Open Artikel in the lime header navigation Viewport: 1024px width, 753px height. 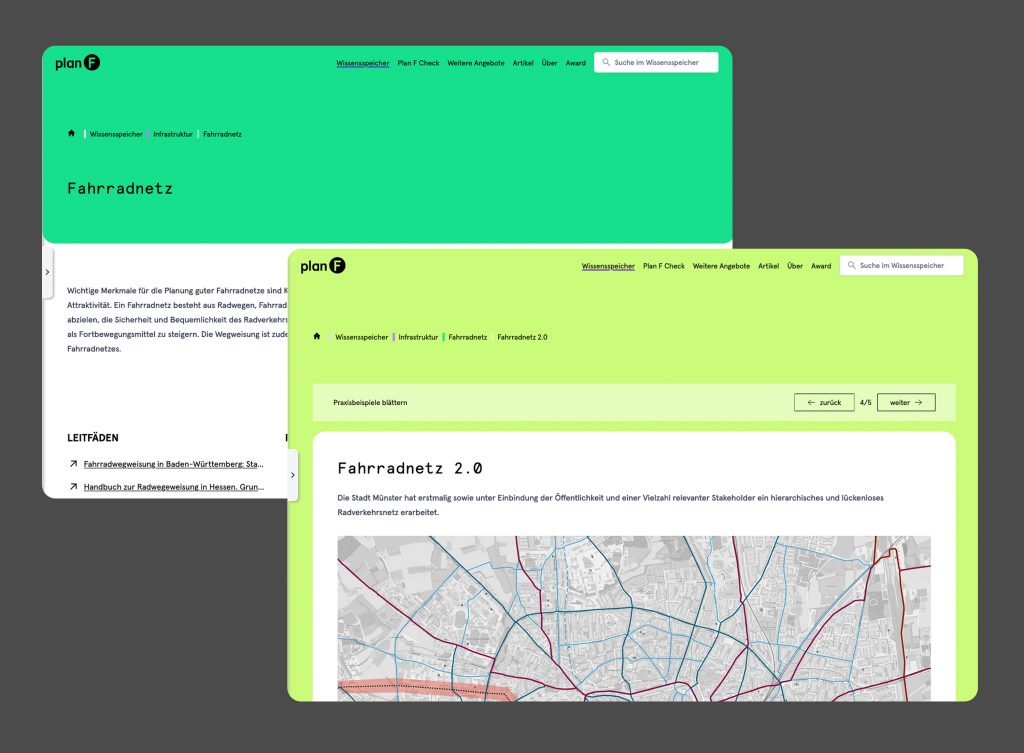coord(768,266)
